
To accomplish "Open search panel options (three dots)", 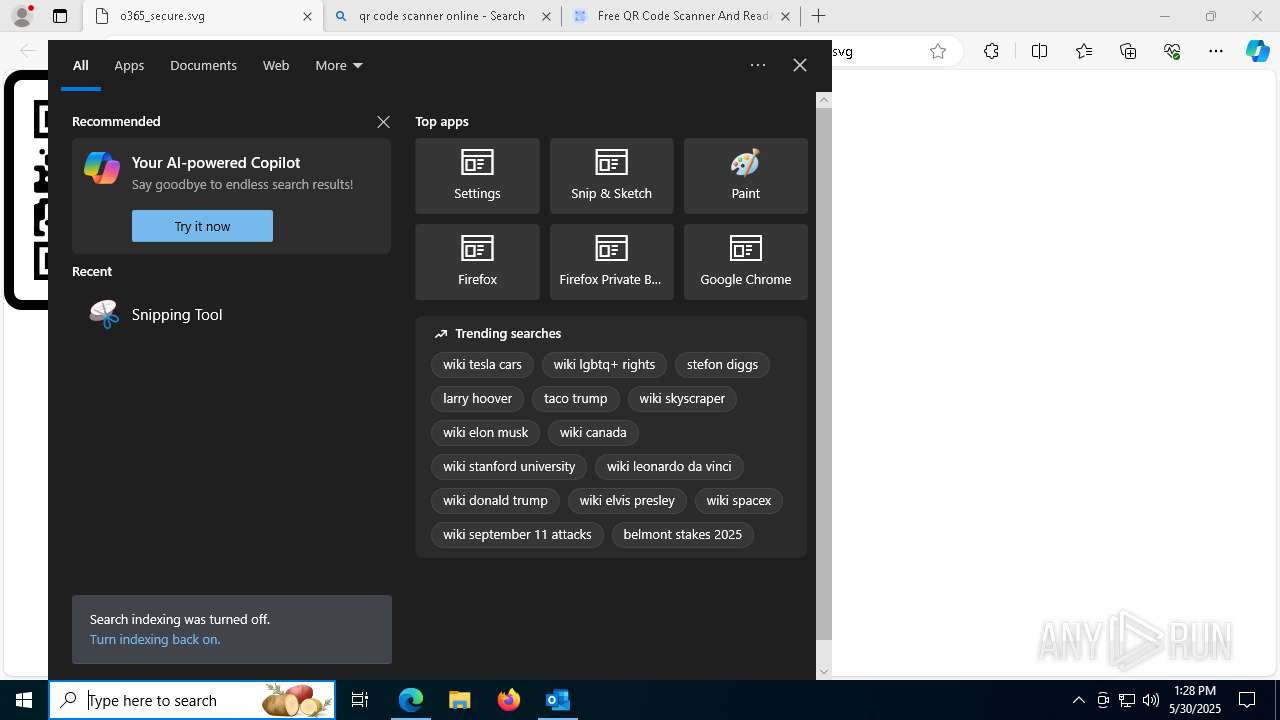I will pos(758,65).
